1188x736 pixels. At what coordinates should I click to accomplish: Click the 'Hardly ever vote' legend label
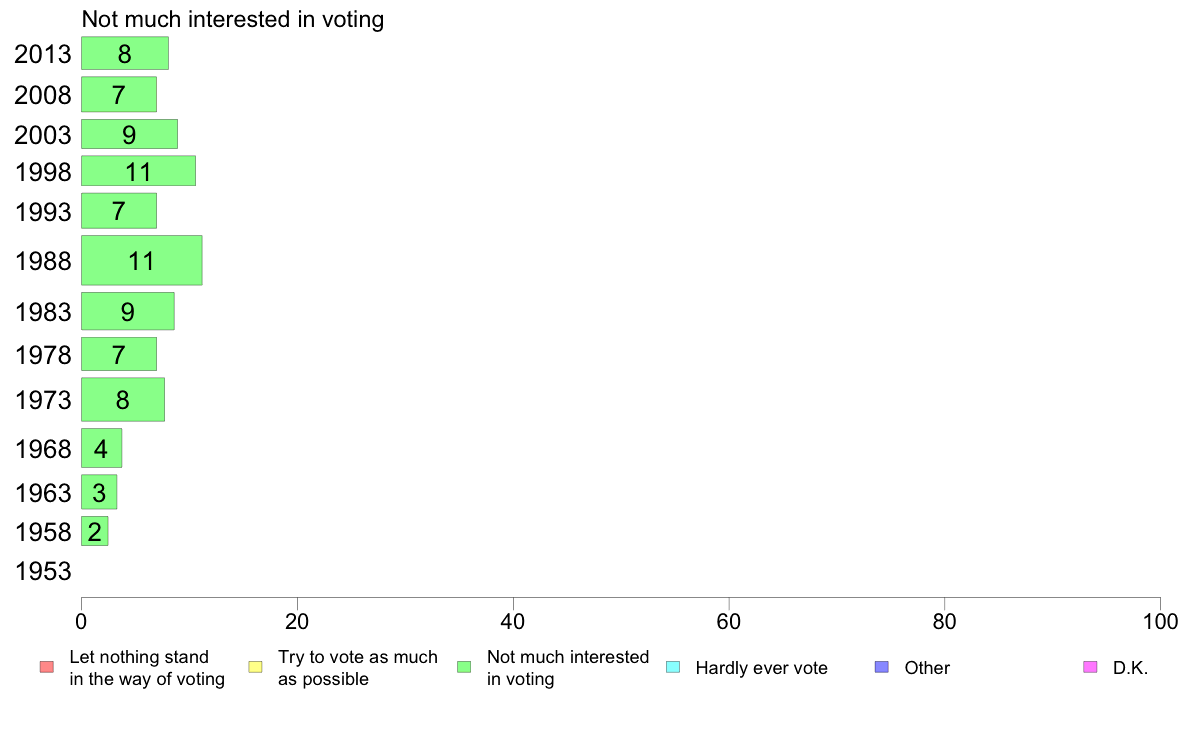[x=761, y=668]
